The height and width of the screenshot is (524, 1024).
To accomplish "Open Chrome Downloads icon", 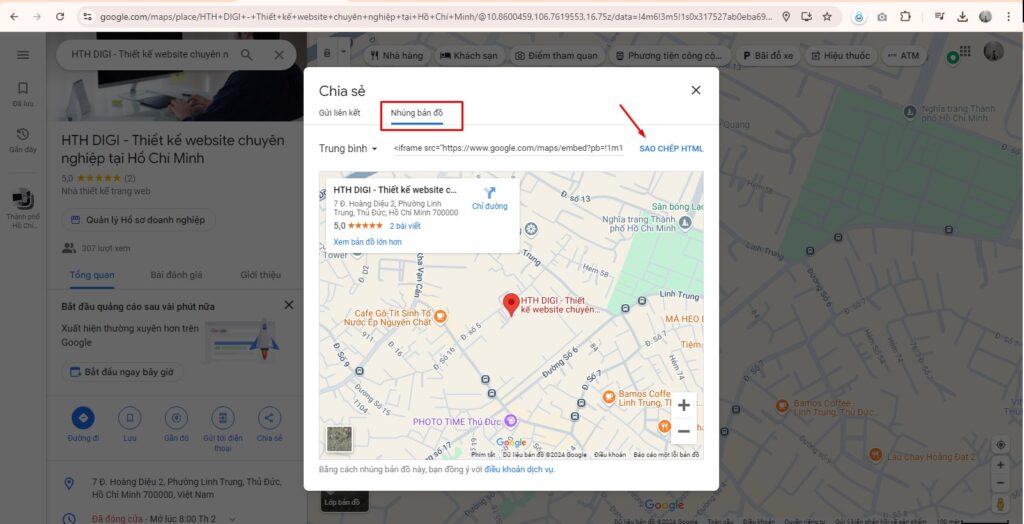I will pyautogui.click(x=963, y=16).
